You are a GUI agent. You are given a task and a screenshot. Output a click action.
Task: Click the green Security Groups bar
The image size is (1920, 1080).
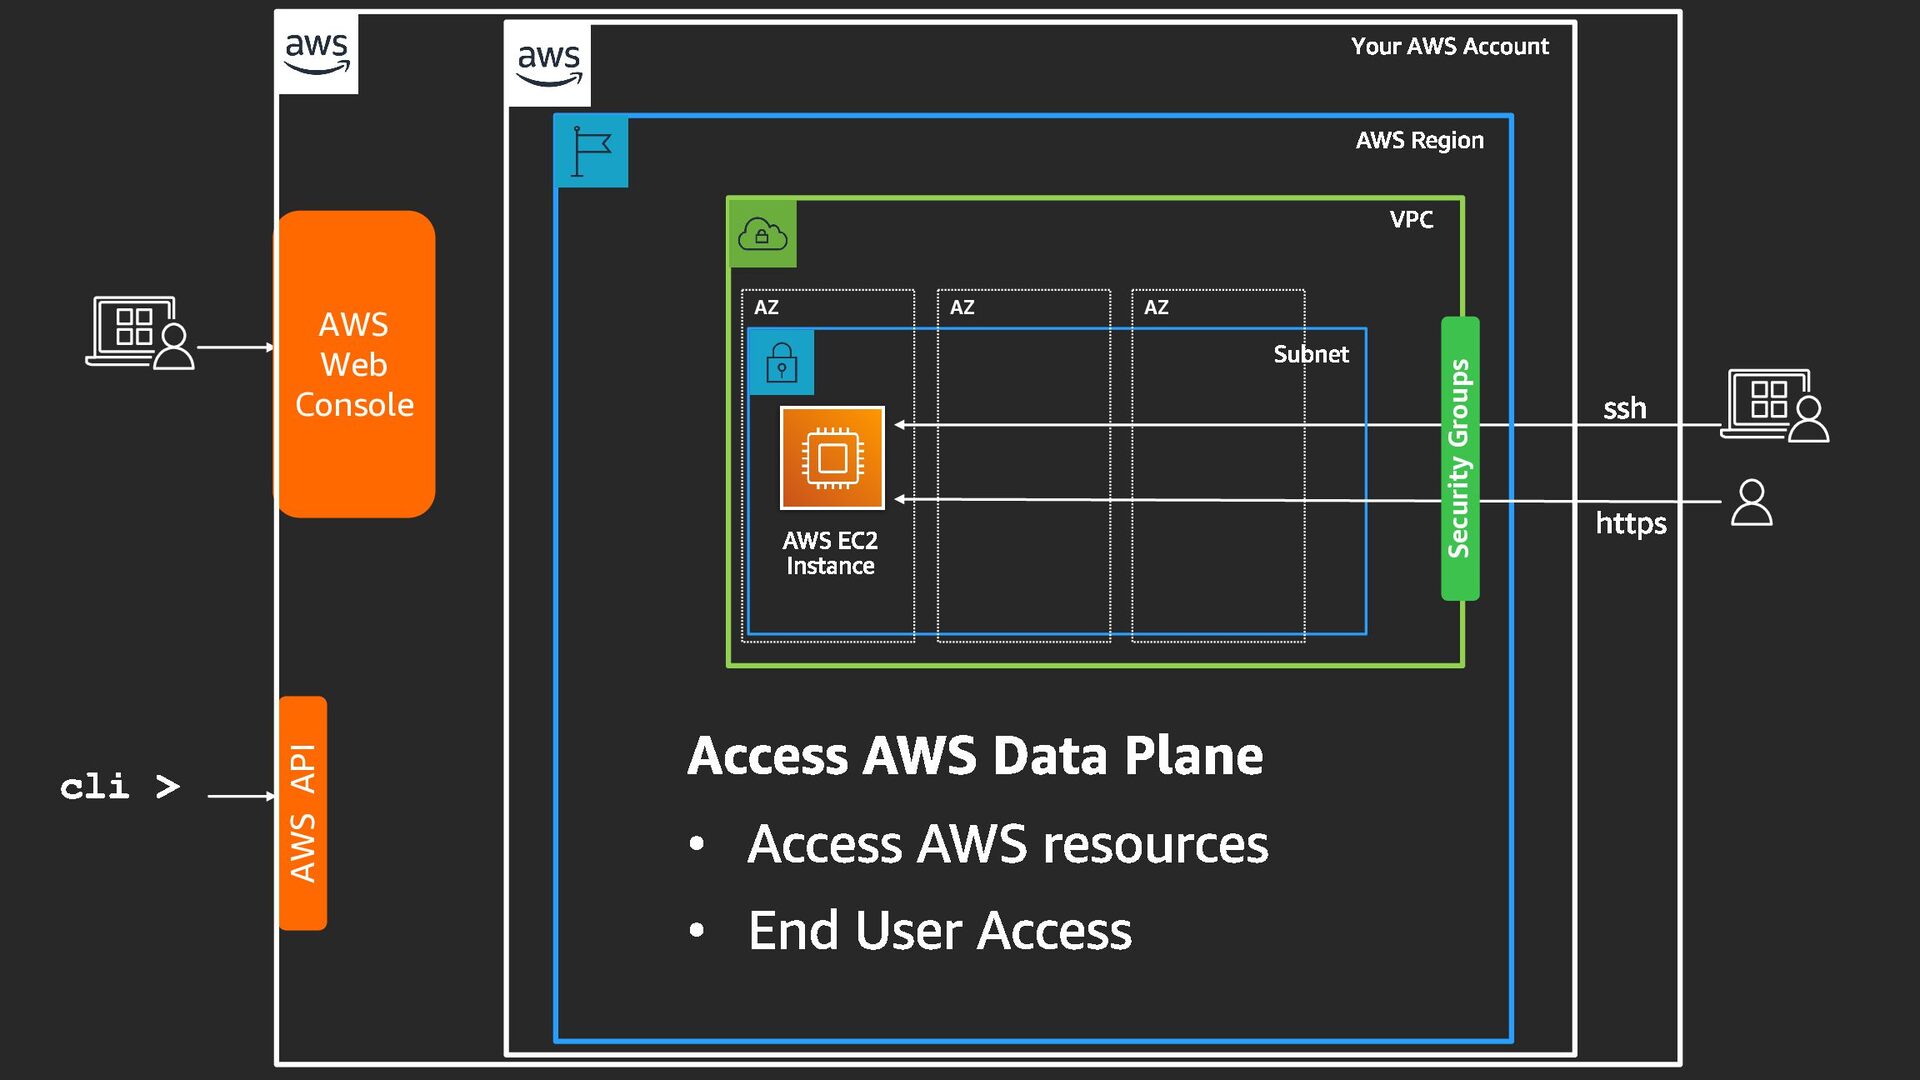1460,458
